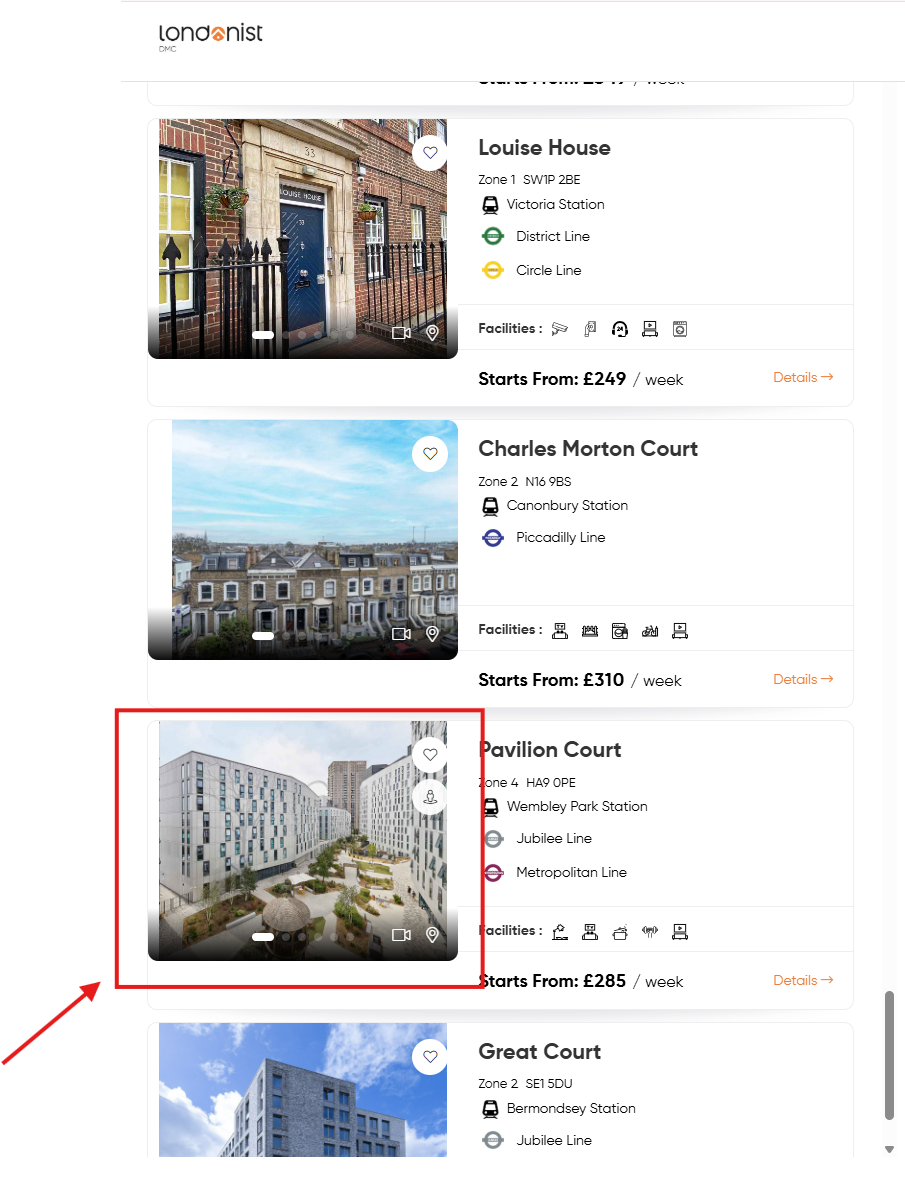Image resolution: width=905 pixels, height=1185 pixels.
Task: Click the 'Wembley Park Station' text
Action: [x=577, y=806]
